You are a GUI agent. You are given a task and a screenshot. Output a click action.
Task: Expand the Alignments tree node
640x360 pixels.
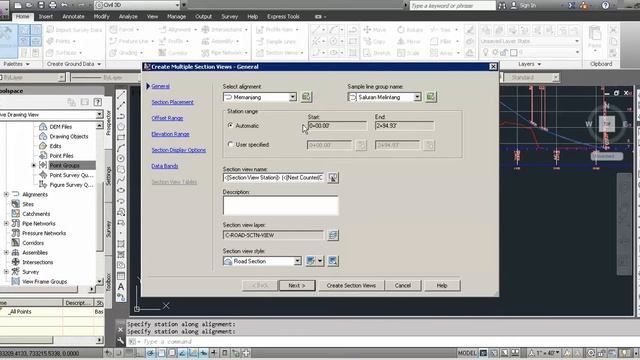pos(6,194)
